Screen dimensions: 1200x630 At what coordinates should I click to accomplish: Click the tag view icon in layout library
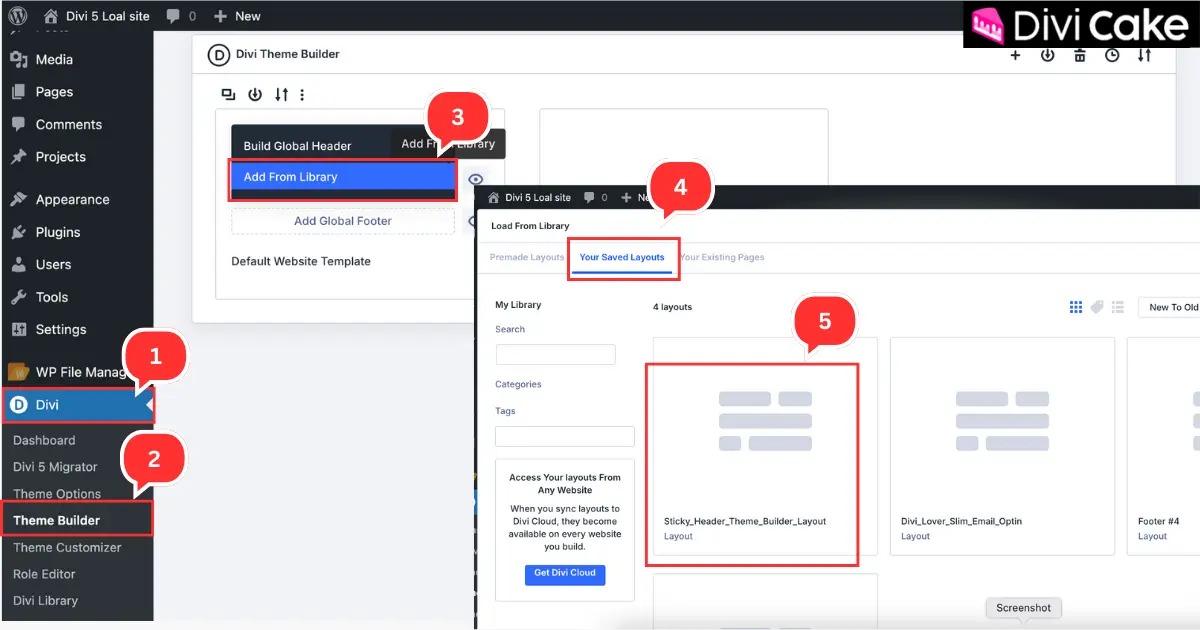[x=1097, y=307]
